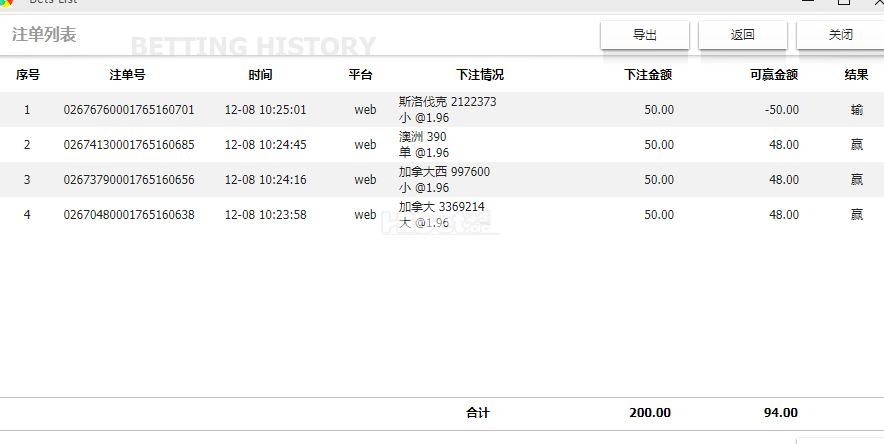Click the 澳洲 390 bet details
The image size is (884, 444).
423,137
